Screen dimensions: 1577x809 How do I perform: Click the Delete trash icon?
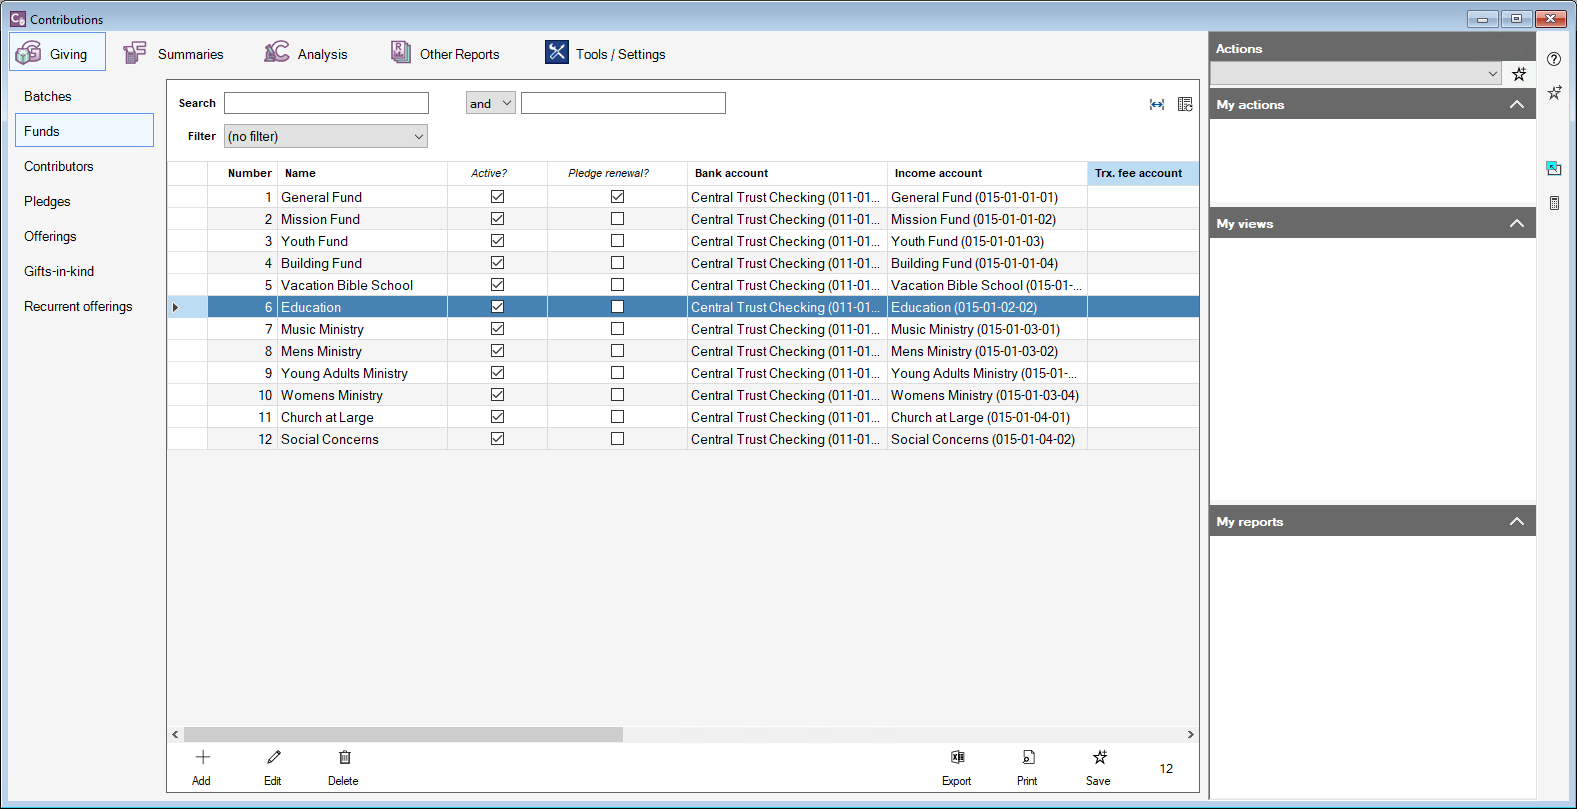[x=344, y=758]
